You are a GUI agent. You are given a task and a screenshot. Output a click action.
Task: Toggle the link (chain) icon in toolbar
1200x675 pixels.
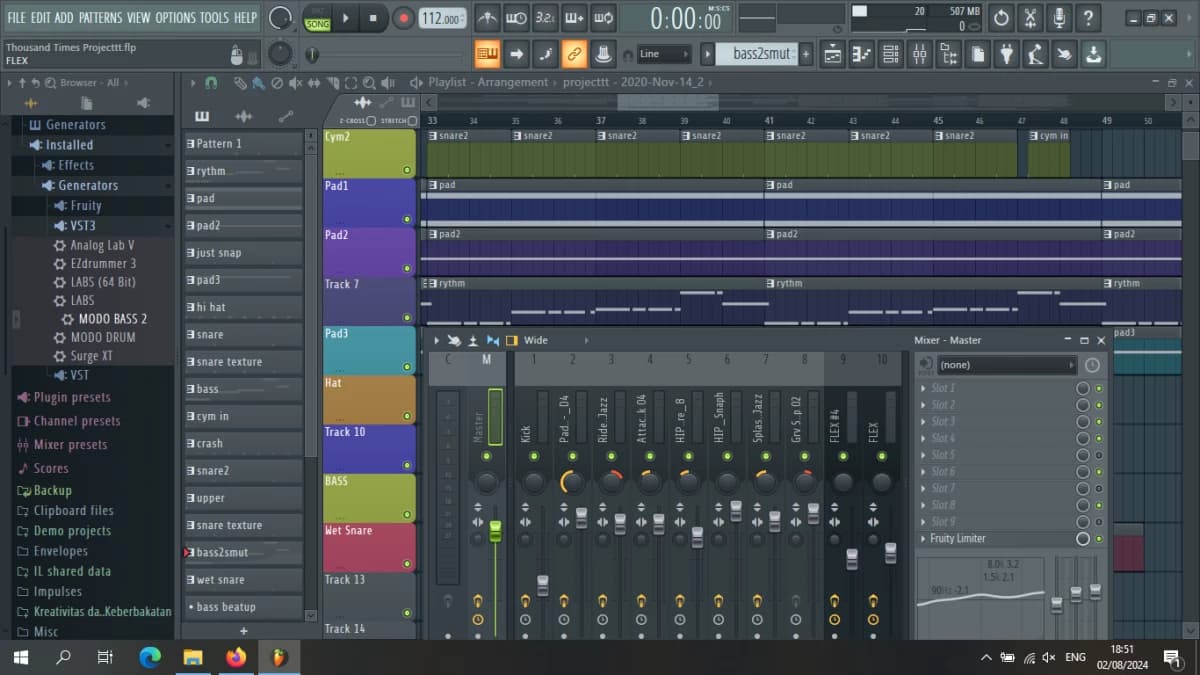coord(574,54)
